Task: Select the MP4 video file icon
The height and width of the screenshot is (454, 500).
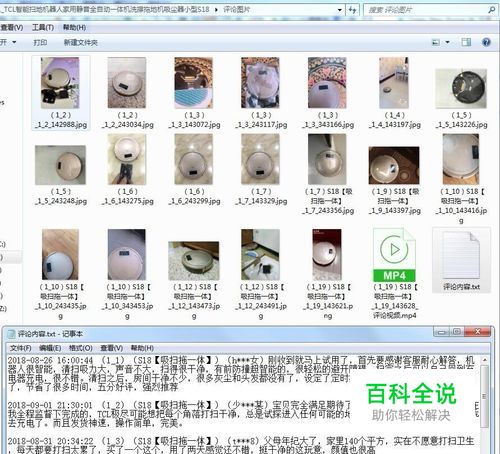Action: [x=394, y=255]
